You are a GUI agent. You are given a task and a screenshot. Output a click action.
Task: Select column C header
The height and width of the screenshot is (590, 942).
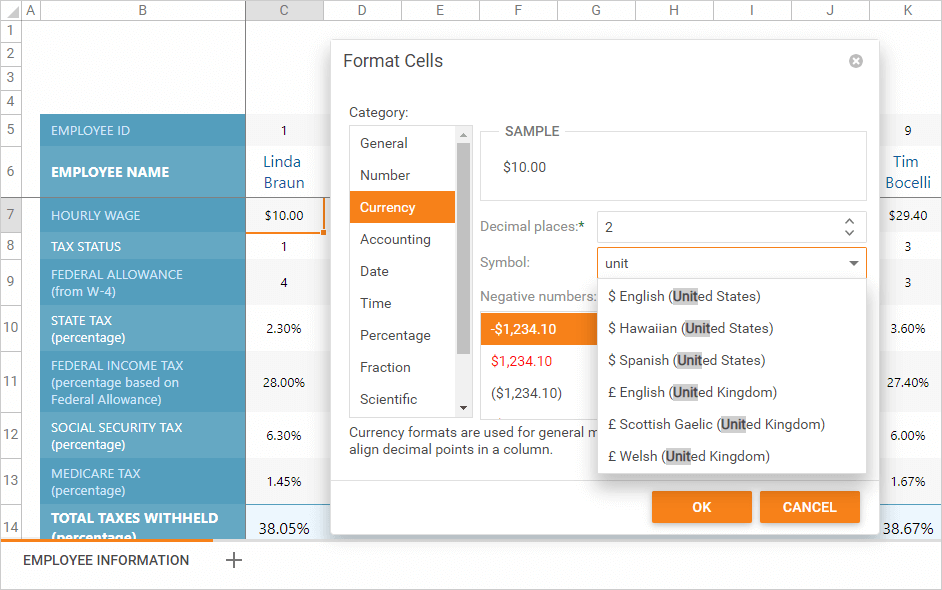point(284,10)
